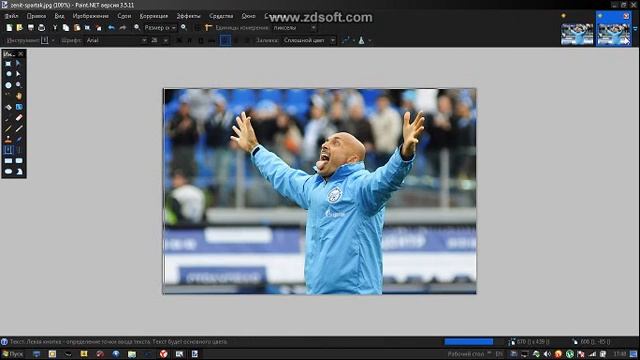Select the Text tool in Tools window
Screen dimensions: 640x360
[8, 150]
